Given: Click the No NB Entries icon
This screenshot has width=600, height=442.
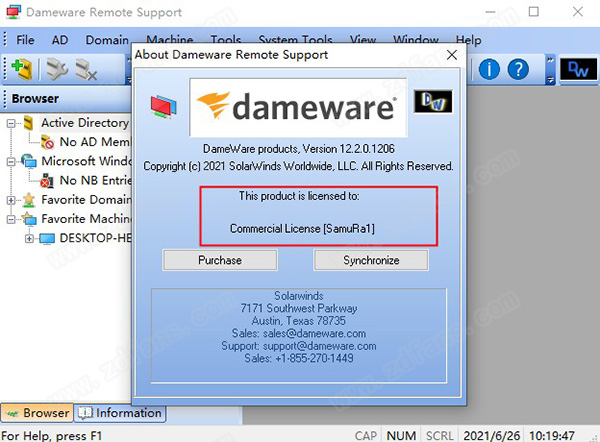Looking at the screenshot, I should tap(47, 180).
